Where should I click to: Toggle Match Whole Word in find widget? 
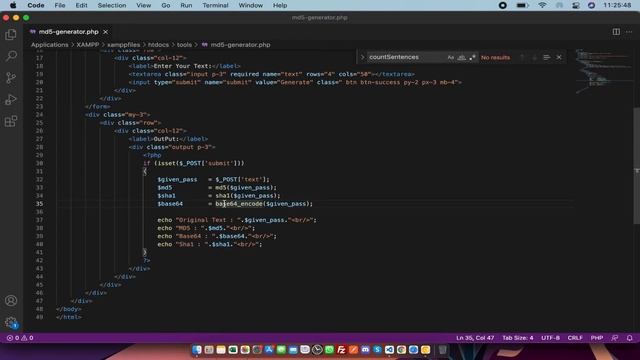pos(462,57)
